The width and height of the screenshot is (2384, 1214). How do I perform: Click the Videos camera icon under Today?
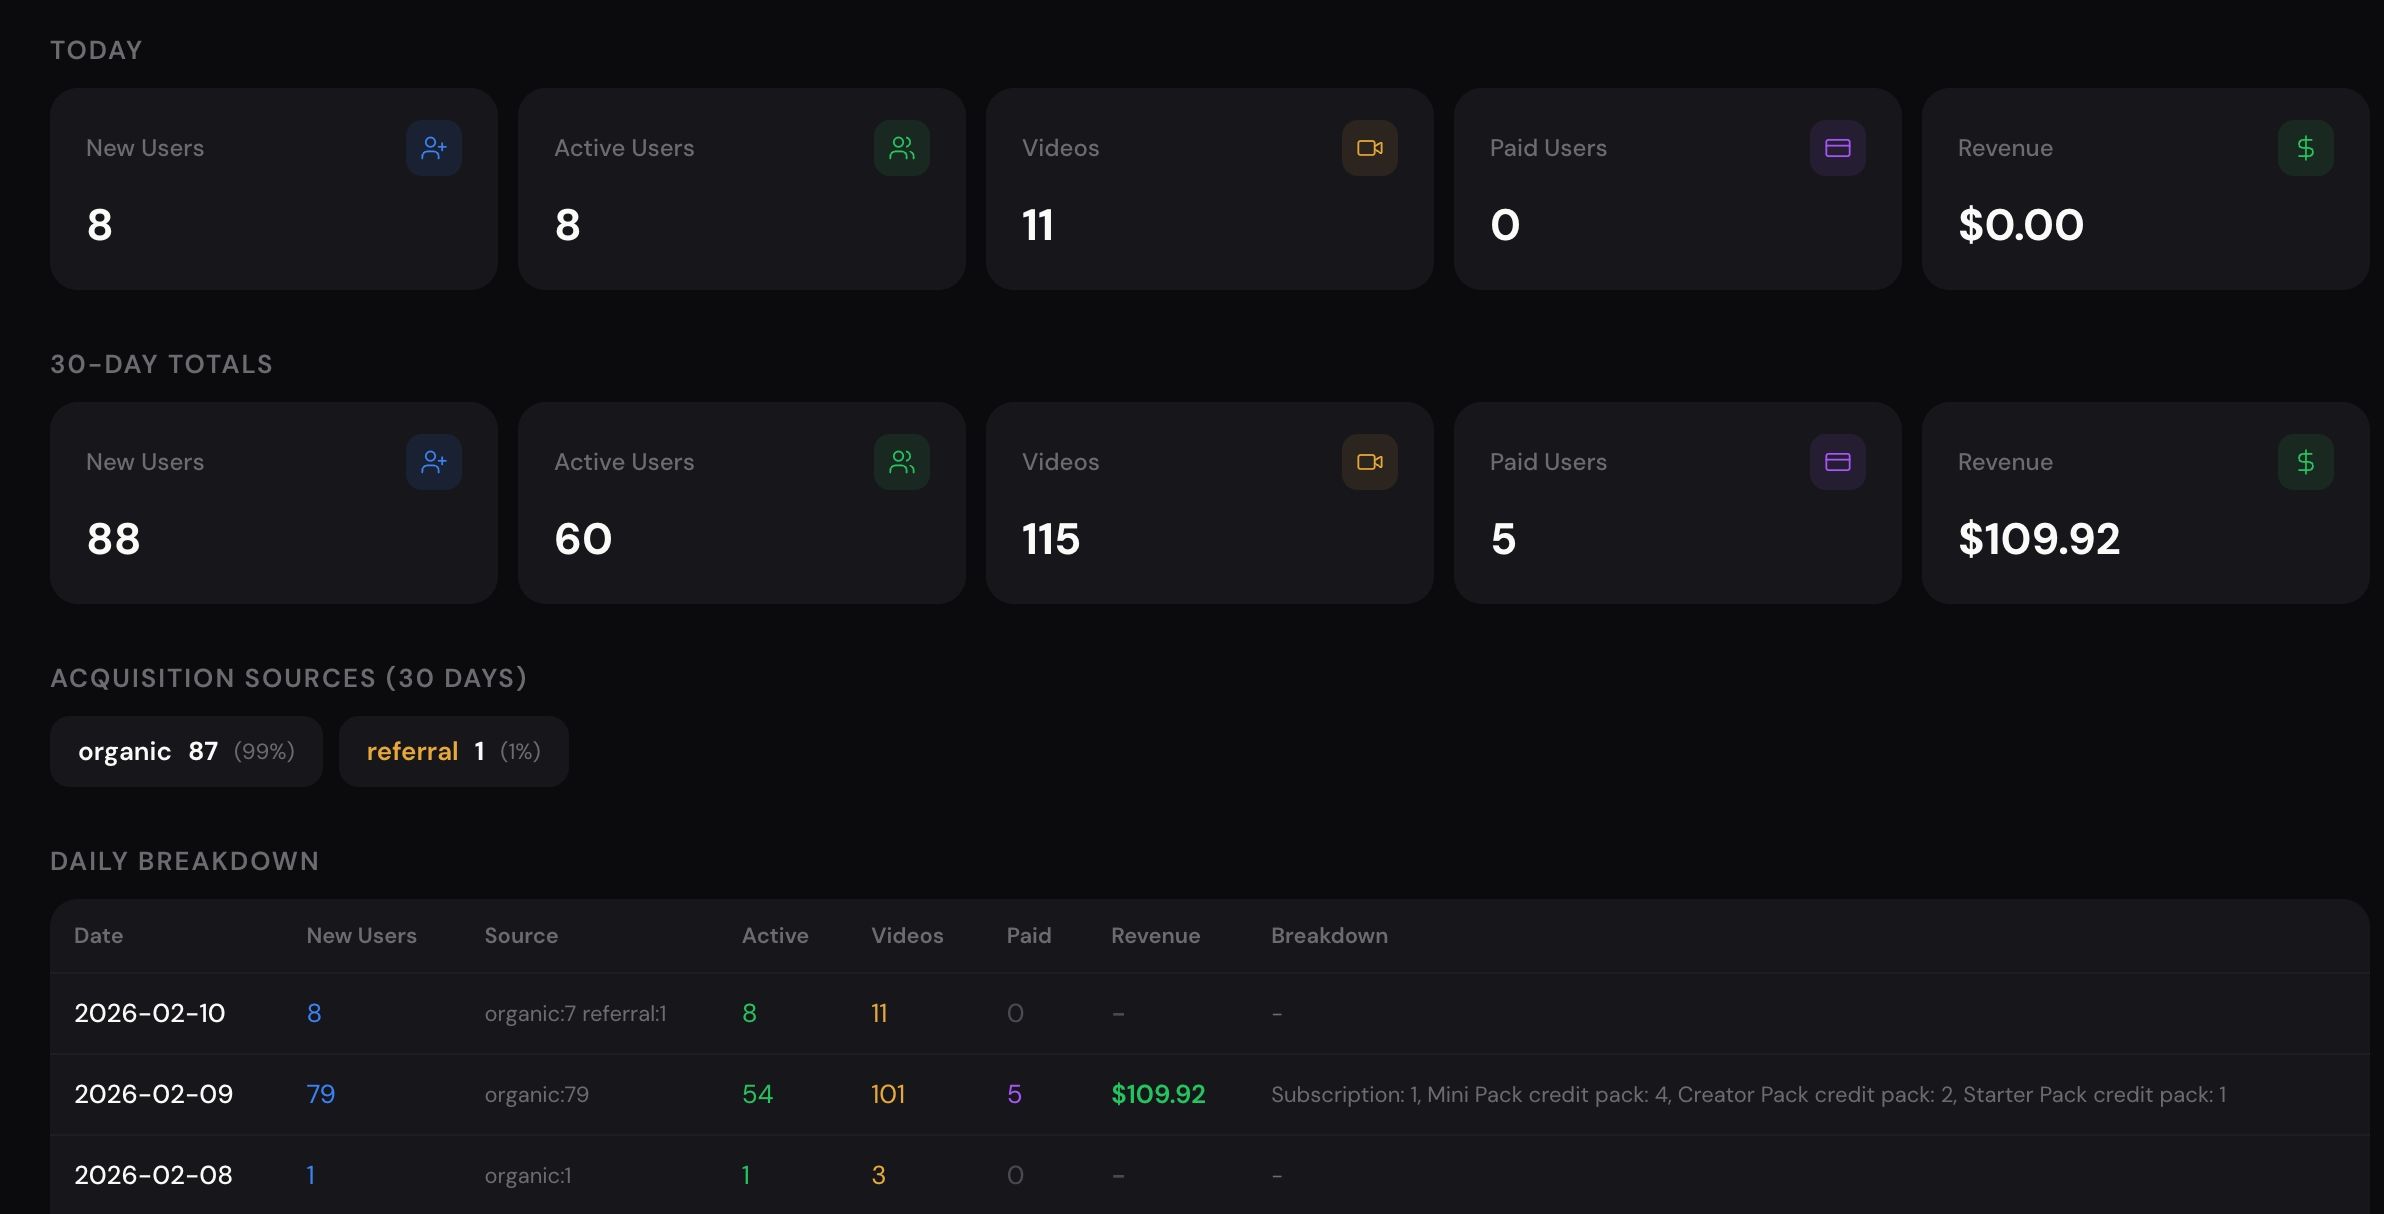pos(1369,148)
